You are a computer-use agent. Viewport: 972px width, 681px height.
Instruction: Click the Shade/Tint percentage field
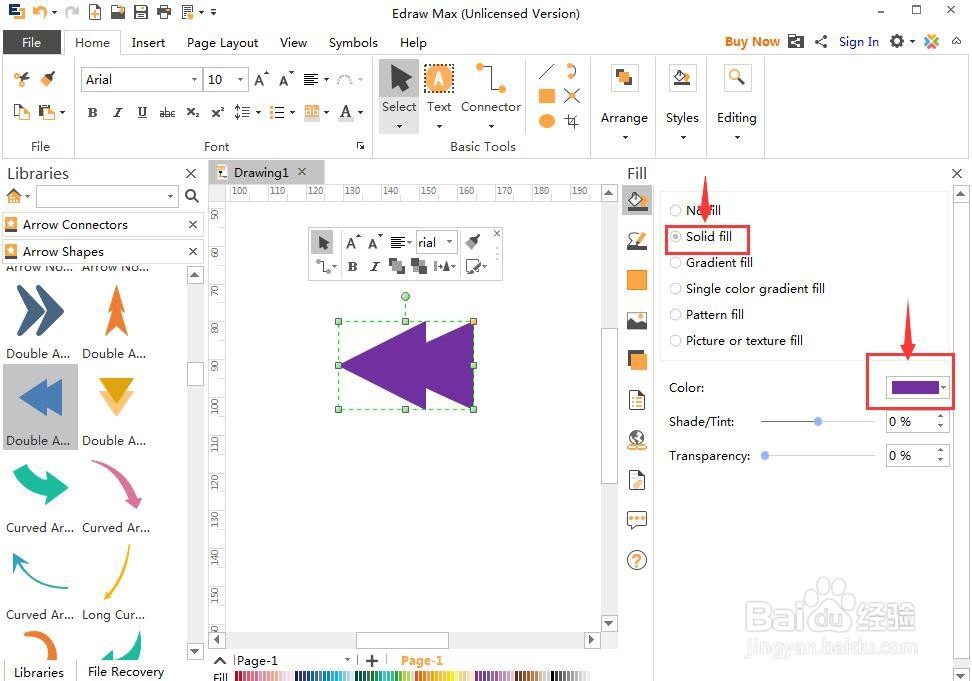pos(910,421)
